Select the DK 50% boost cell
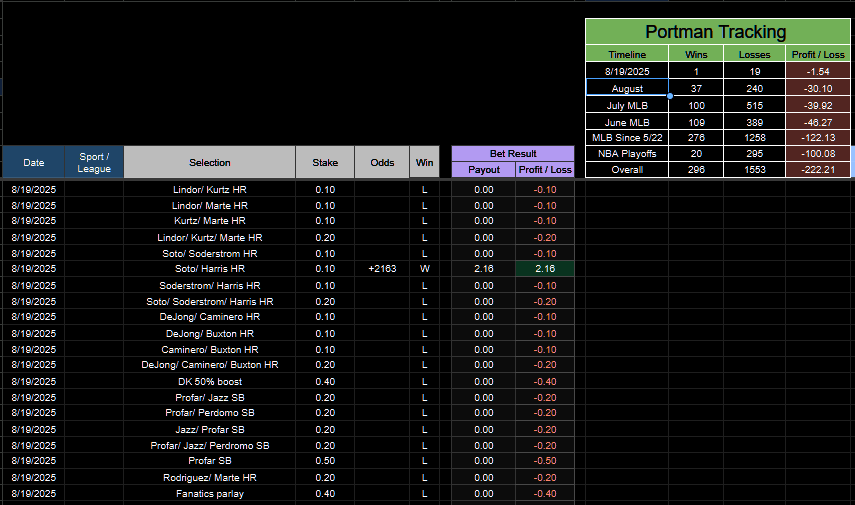This screenshot has height=505, width=855. [209, 381]
